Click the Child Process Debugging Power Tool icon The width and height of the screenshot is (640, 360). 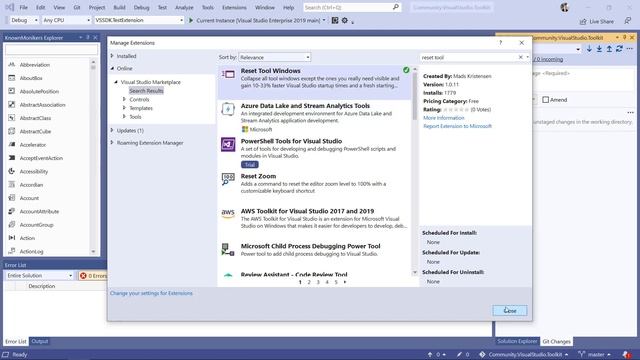[228, 249]
